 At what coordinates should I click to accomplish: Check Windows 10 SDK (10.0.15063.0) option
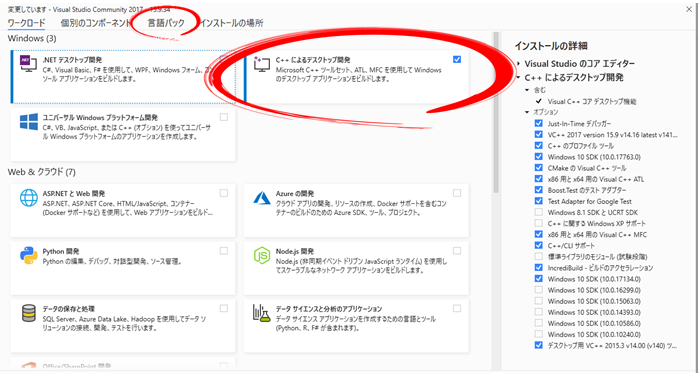[x=539, y=301]
